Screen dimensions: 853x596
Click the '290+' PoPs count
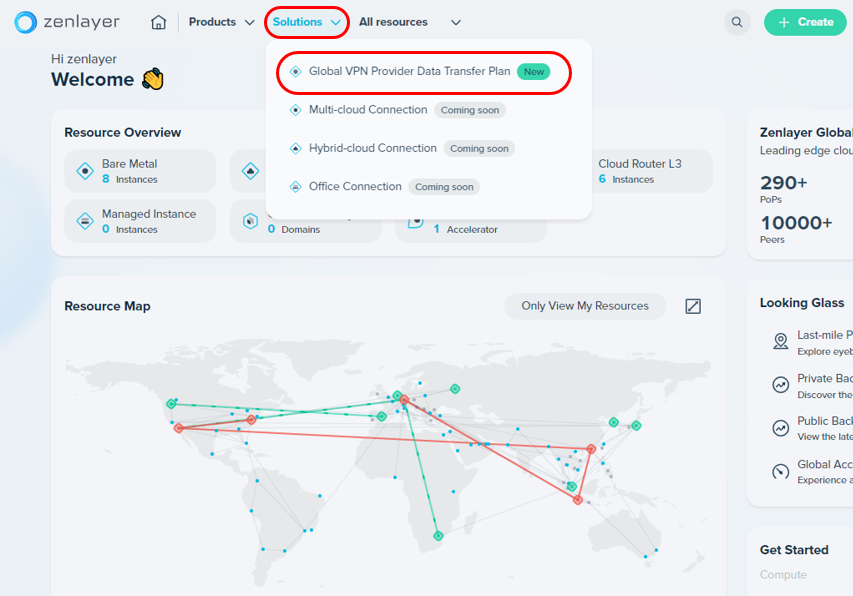click(x=783, y=183)
